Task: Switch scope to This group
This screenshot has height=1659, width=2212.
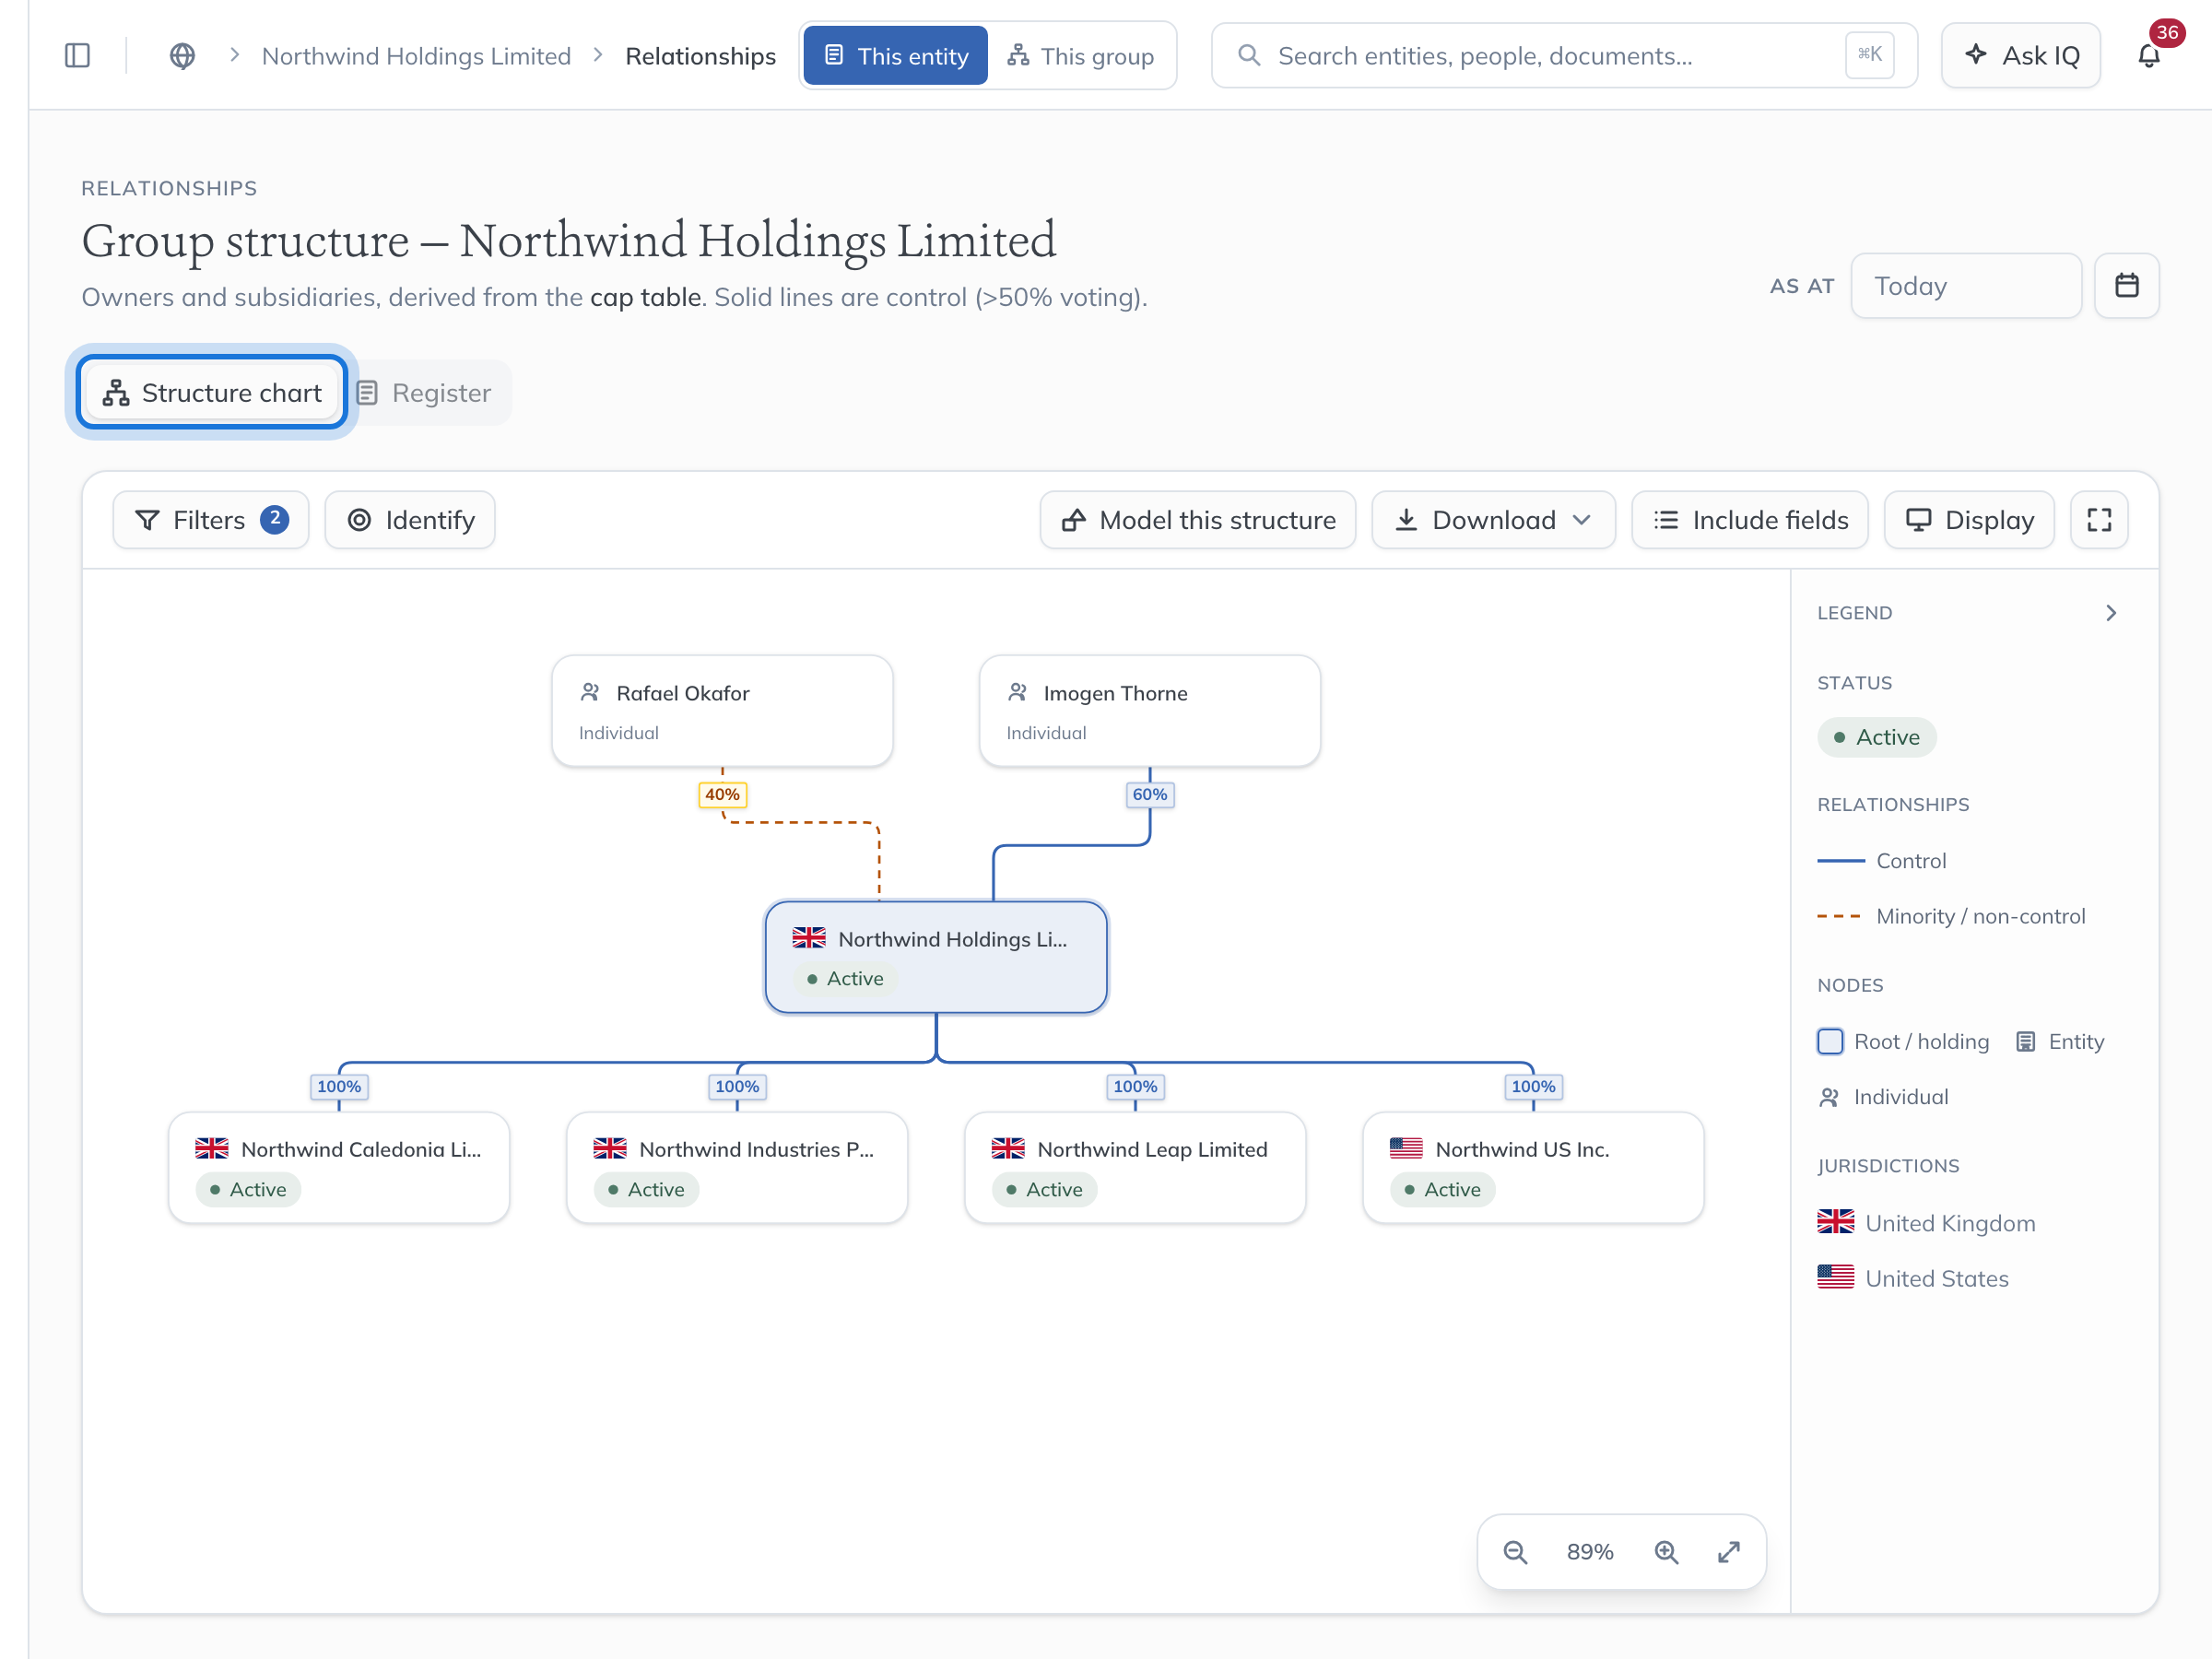Action: click(x=1081, y=56)
